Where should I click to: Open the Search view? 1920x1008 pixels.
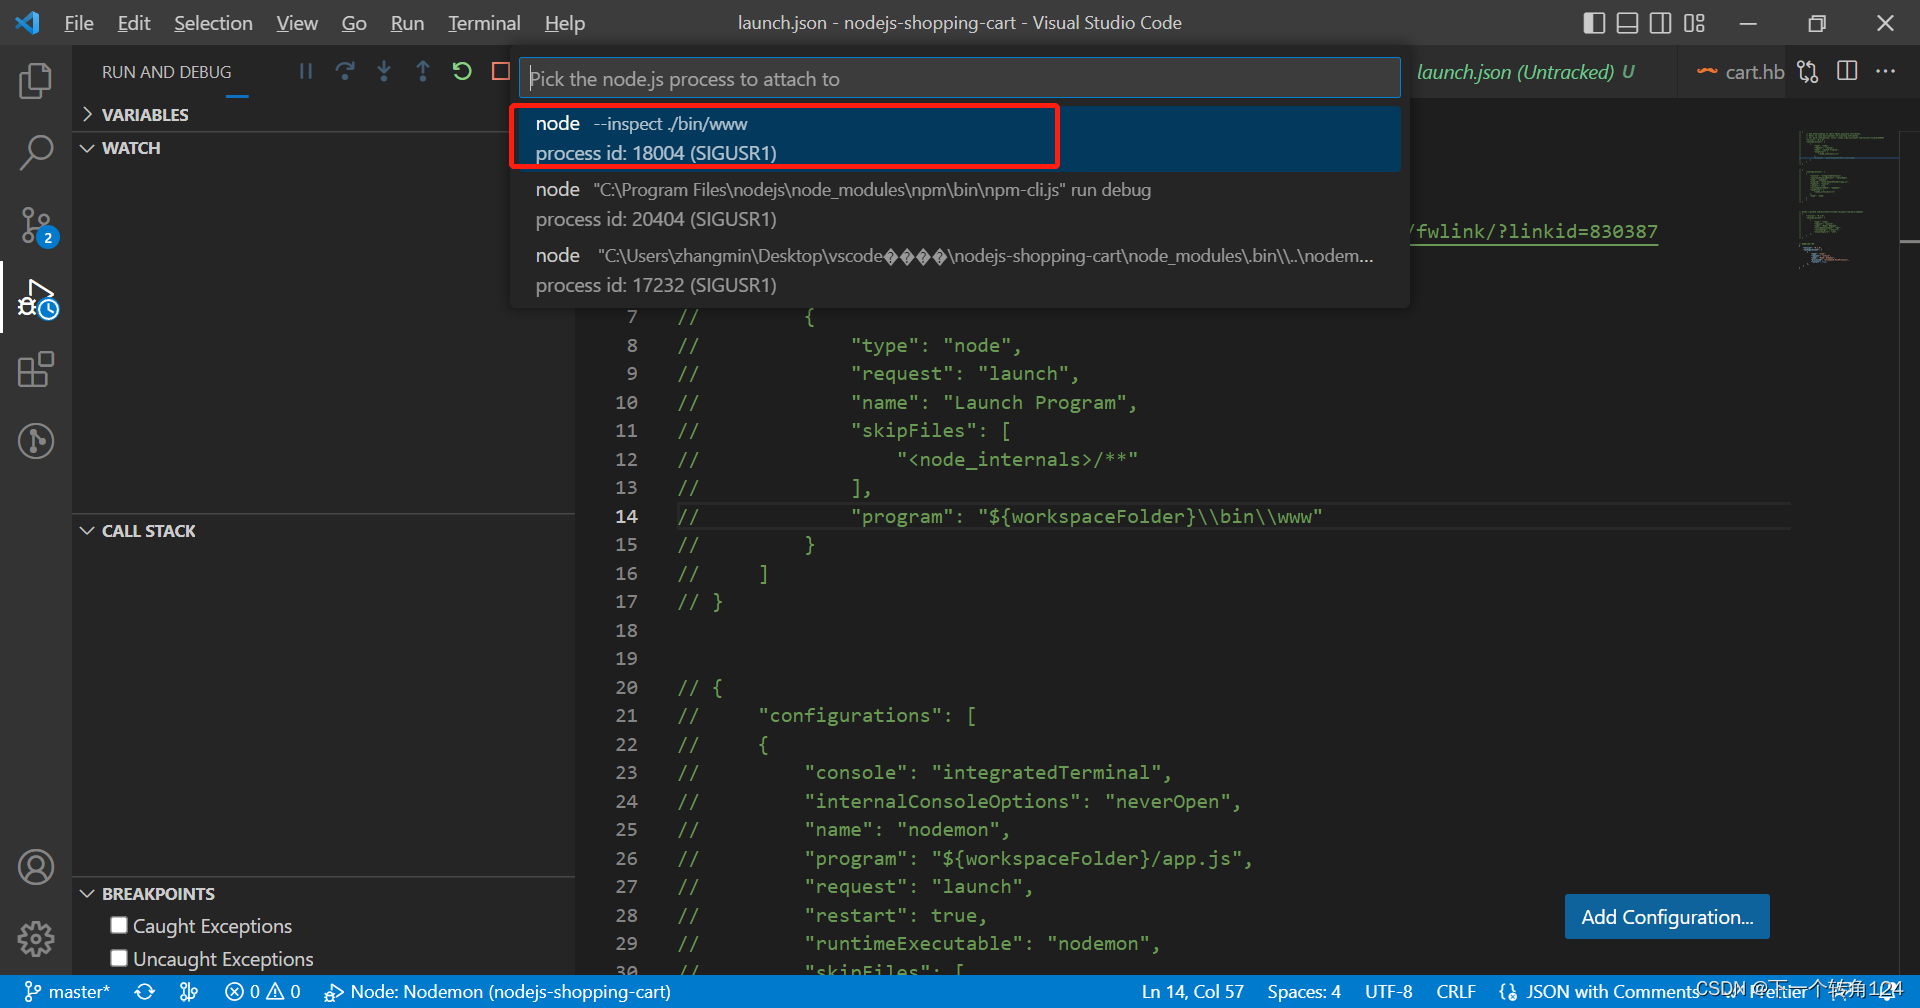tap(36, 153)
